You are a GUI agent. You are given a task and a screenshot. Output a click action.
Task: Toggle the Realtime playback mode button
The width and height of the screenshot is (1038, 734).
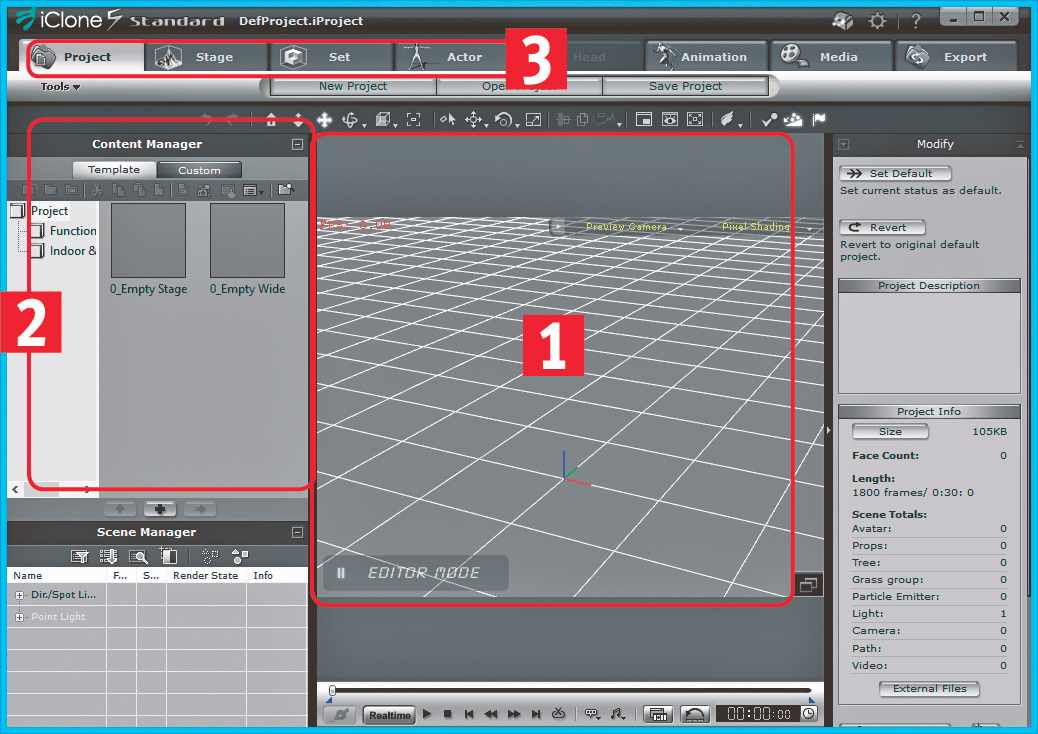389,715
